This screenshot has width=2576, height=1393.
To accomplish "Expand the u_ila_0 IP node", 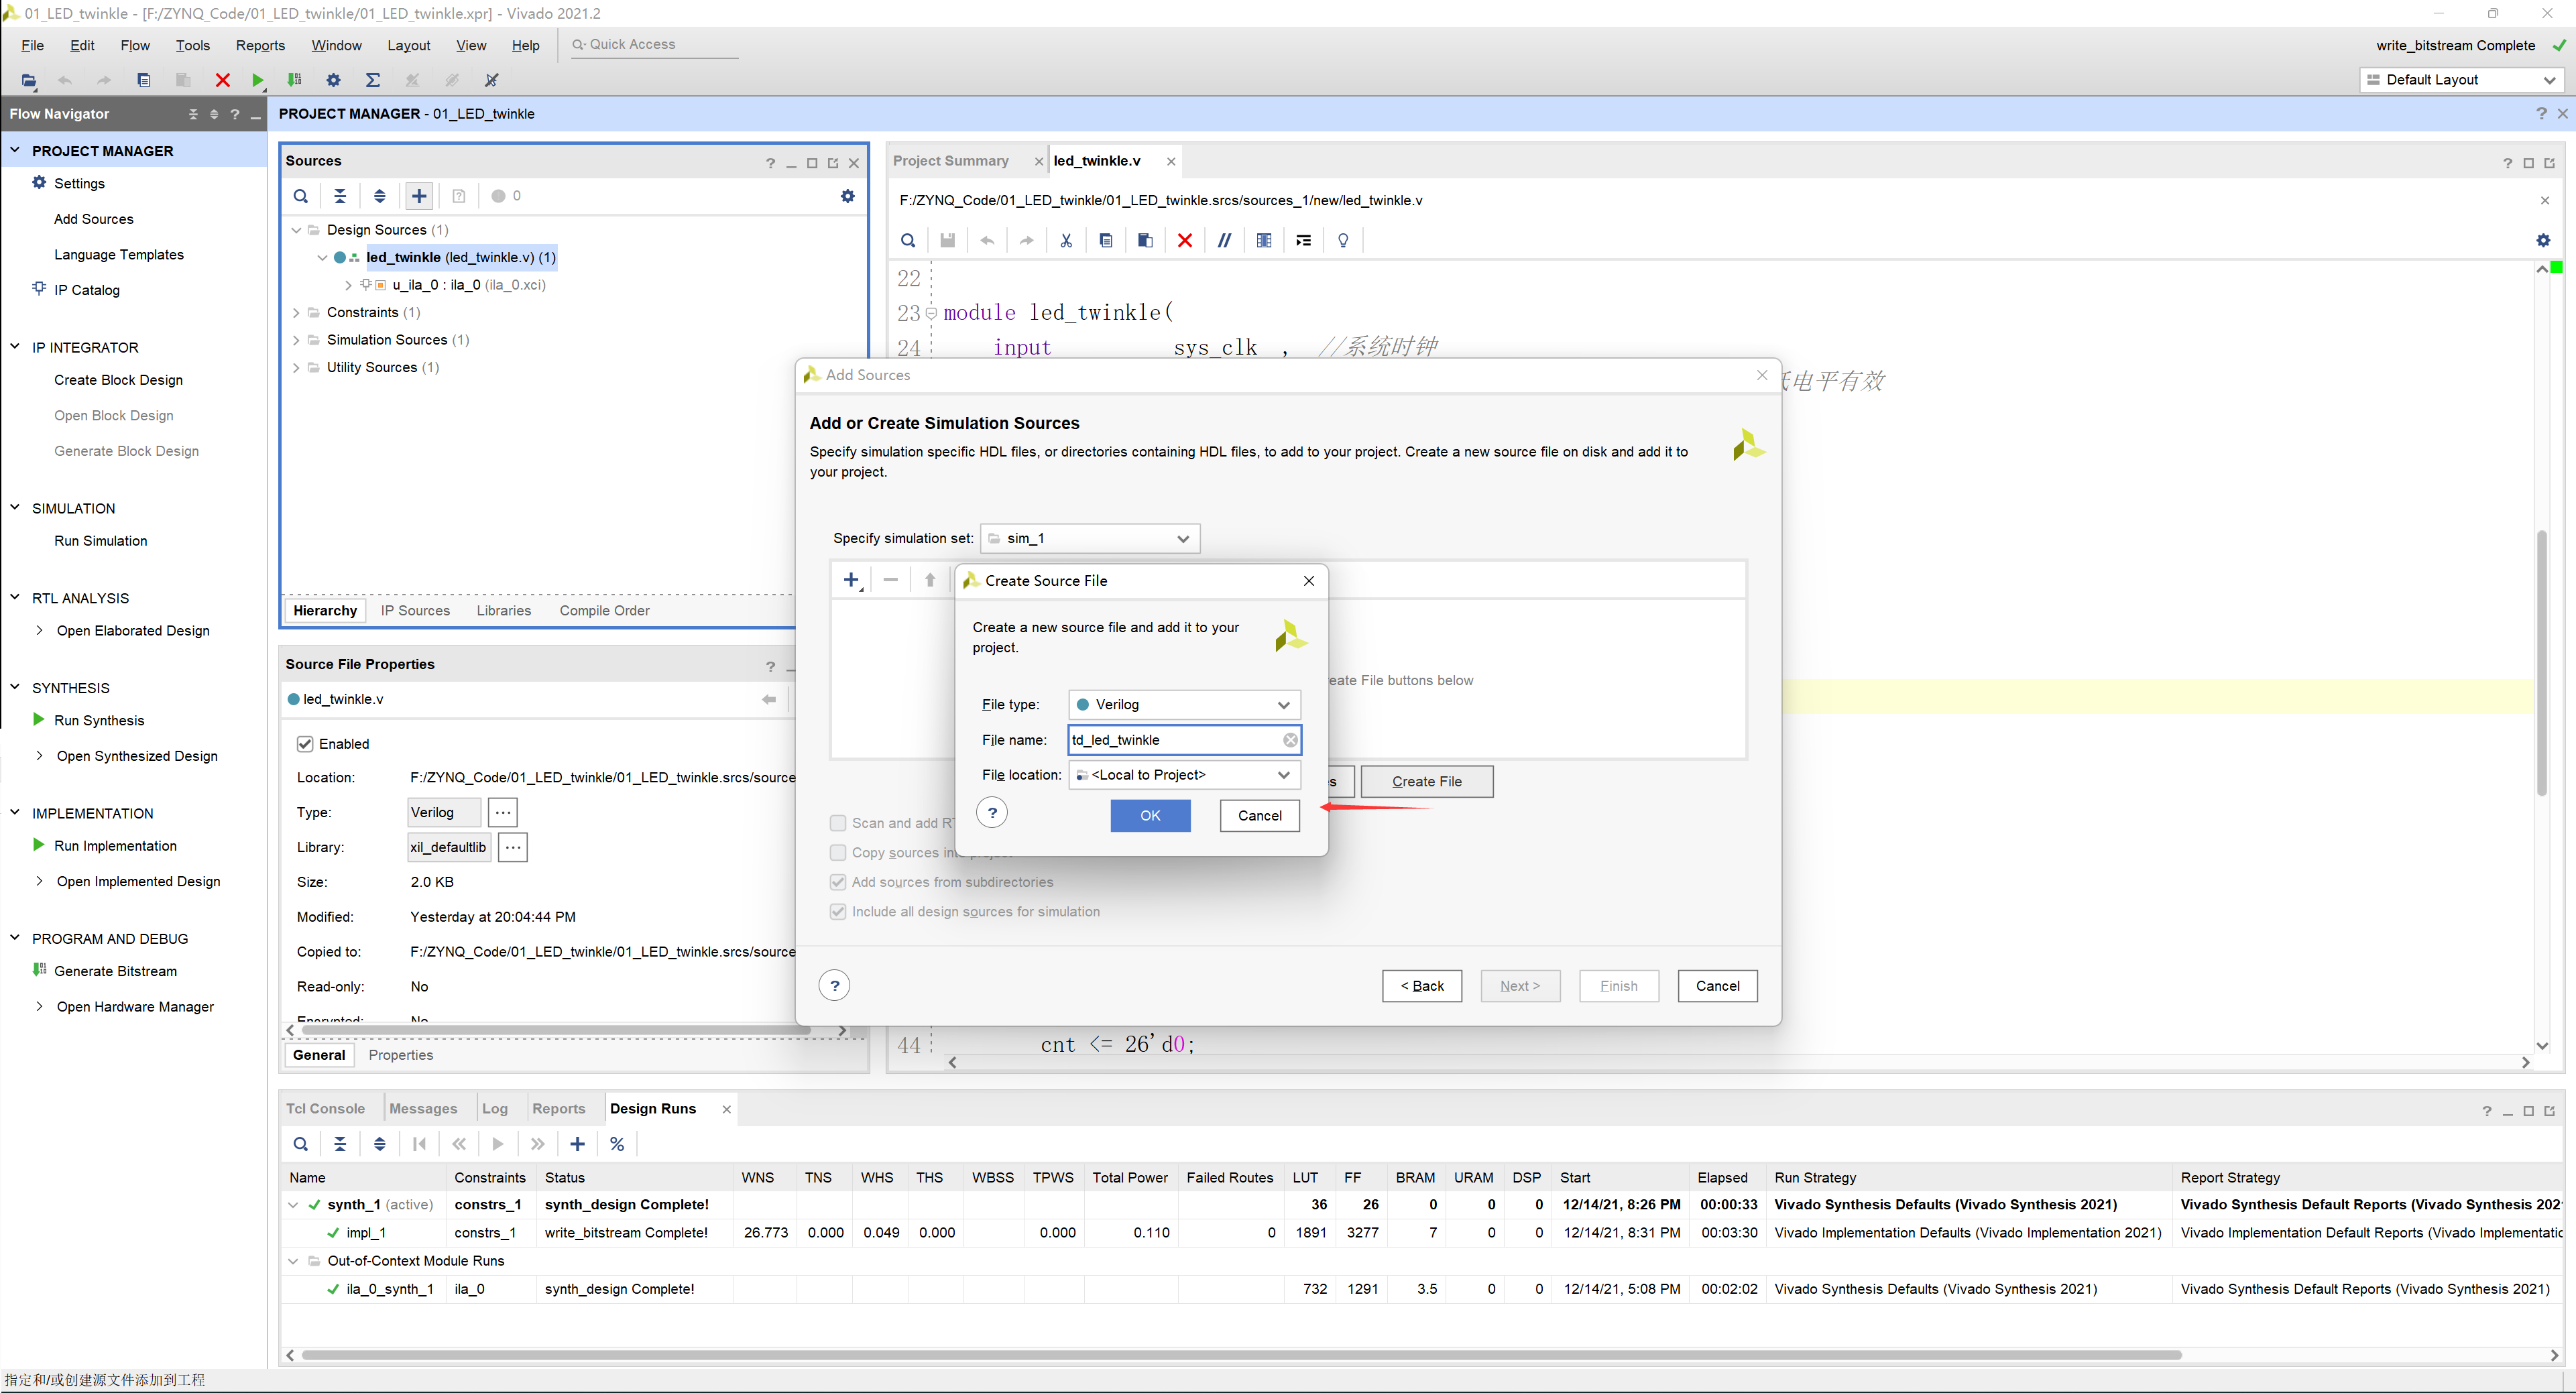I will click(x=348, y=285).
